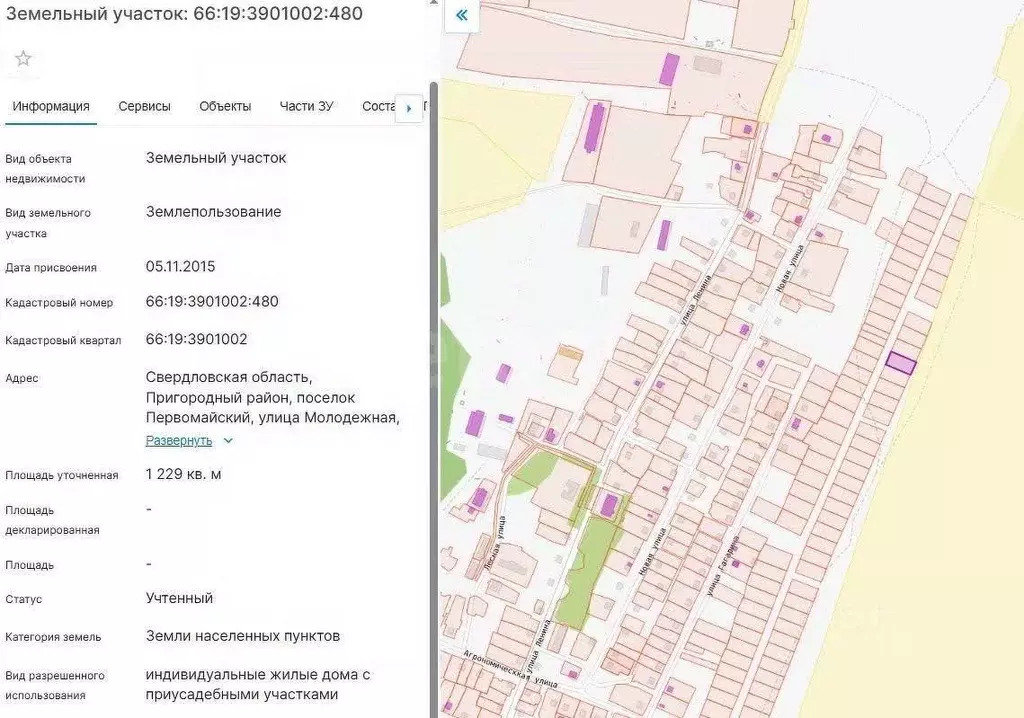This screenshot has width=1024, height=718.
Task: Select the category value Земли населенных пунктов
Action: coord(243,636)
